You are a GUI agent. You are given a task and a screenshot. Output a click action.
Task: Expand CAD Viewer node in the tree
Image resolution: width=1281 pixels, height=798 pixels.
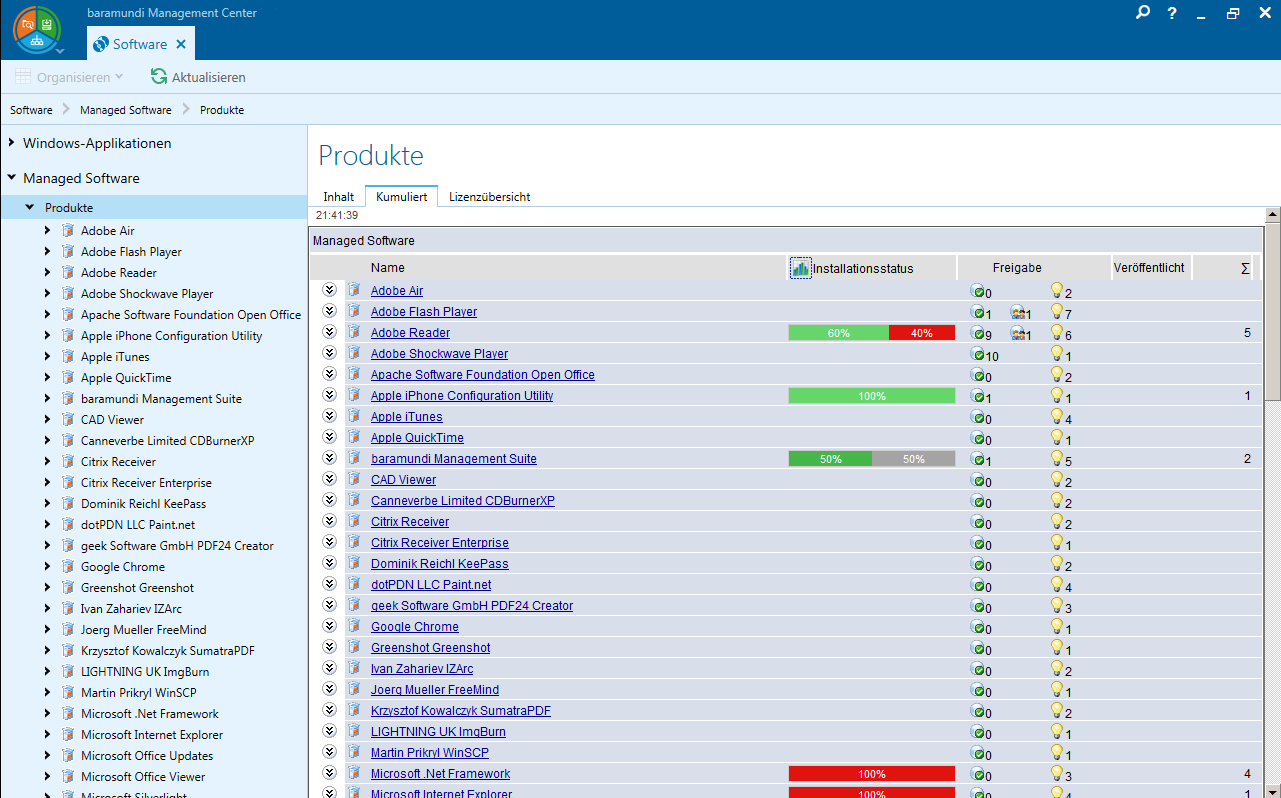pyautogui.click(x=47, y=420)
